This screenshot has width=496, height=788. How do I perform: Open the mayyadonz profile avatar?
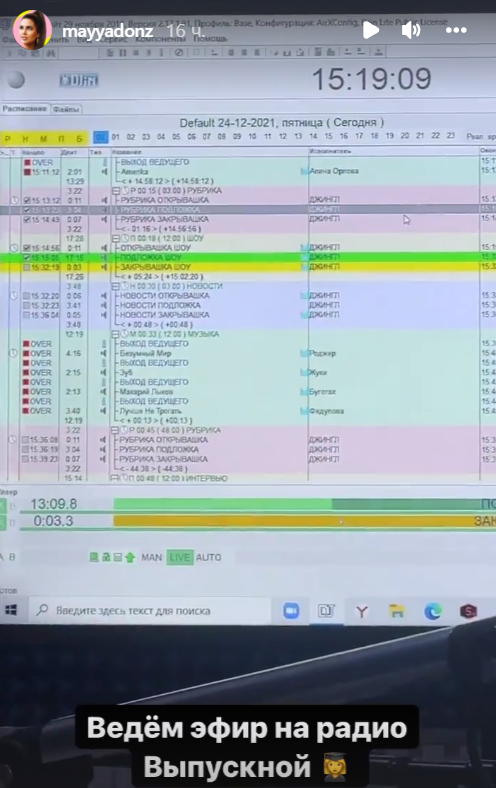click(x=32, y=30)
